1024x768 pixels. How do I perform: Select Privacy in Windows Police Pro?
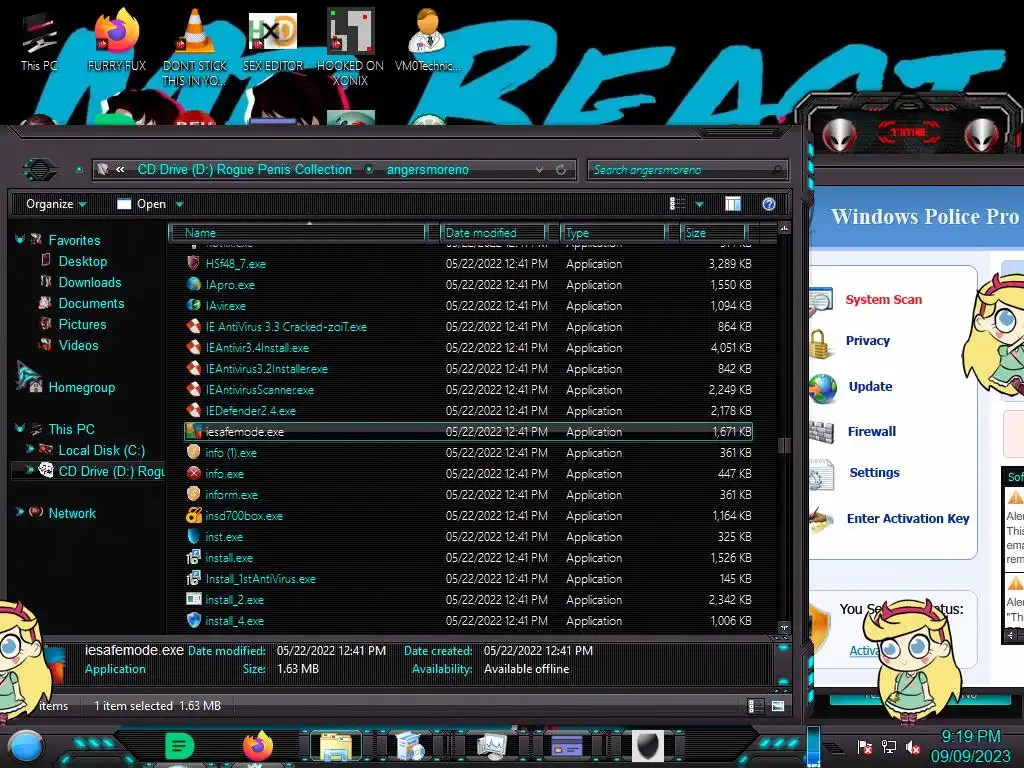click(x=867, y=341)
